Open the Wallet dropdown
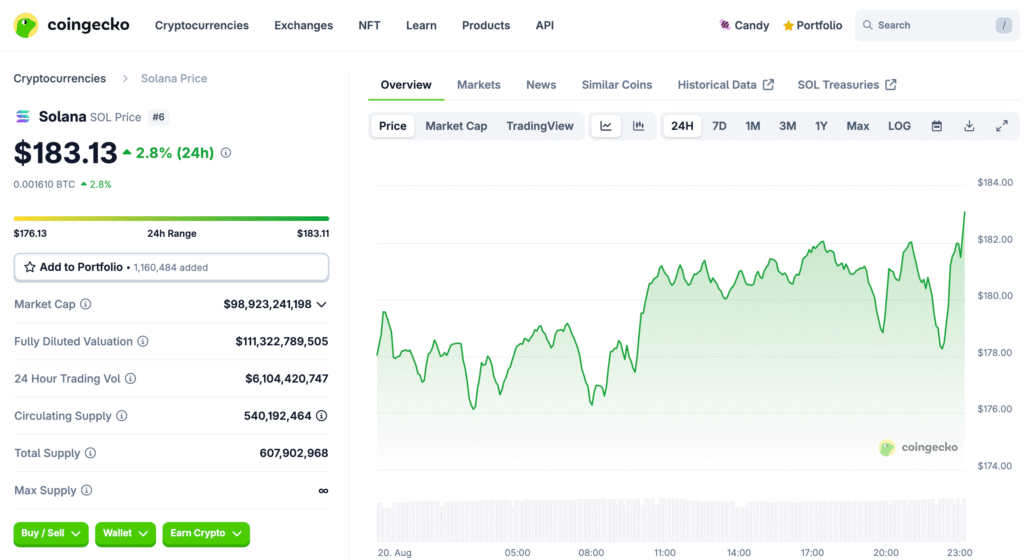Viewport: 1024px width, 560px height. (125, 534)
